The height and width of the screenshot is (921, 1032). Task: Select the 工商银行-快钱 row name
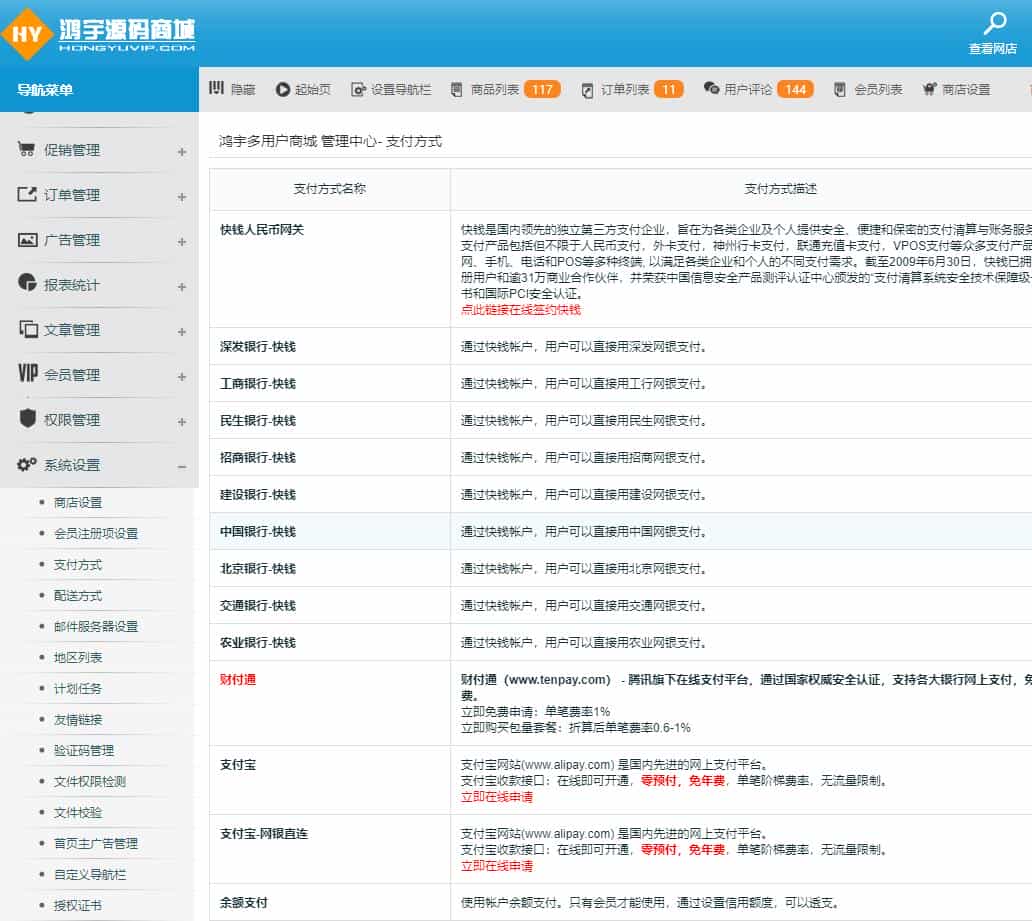point(258,384)
